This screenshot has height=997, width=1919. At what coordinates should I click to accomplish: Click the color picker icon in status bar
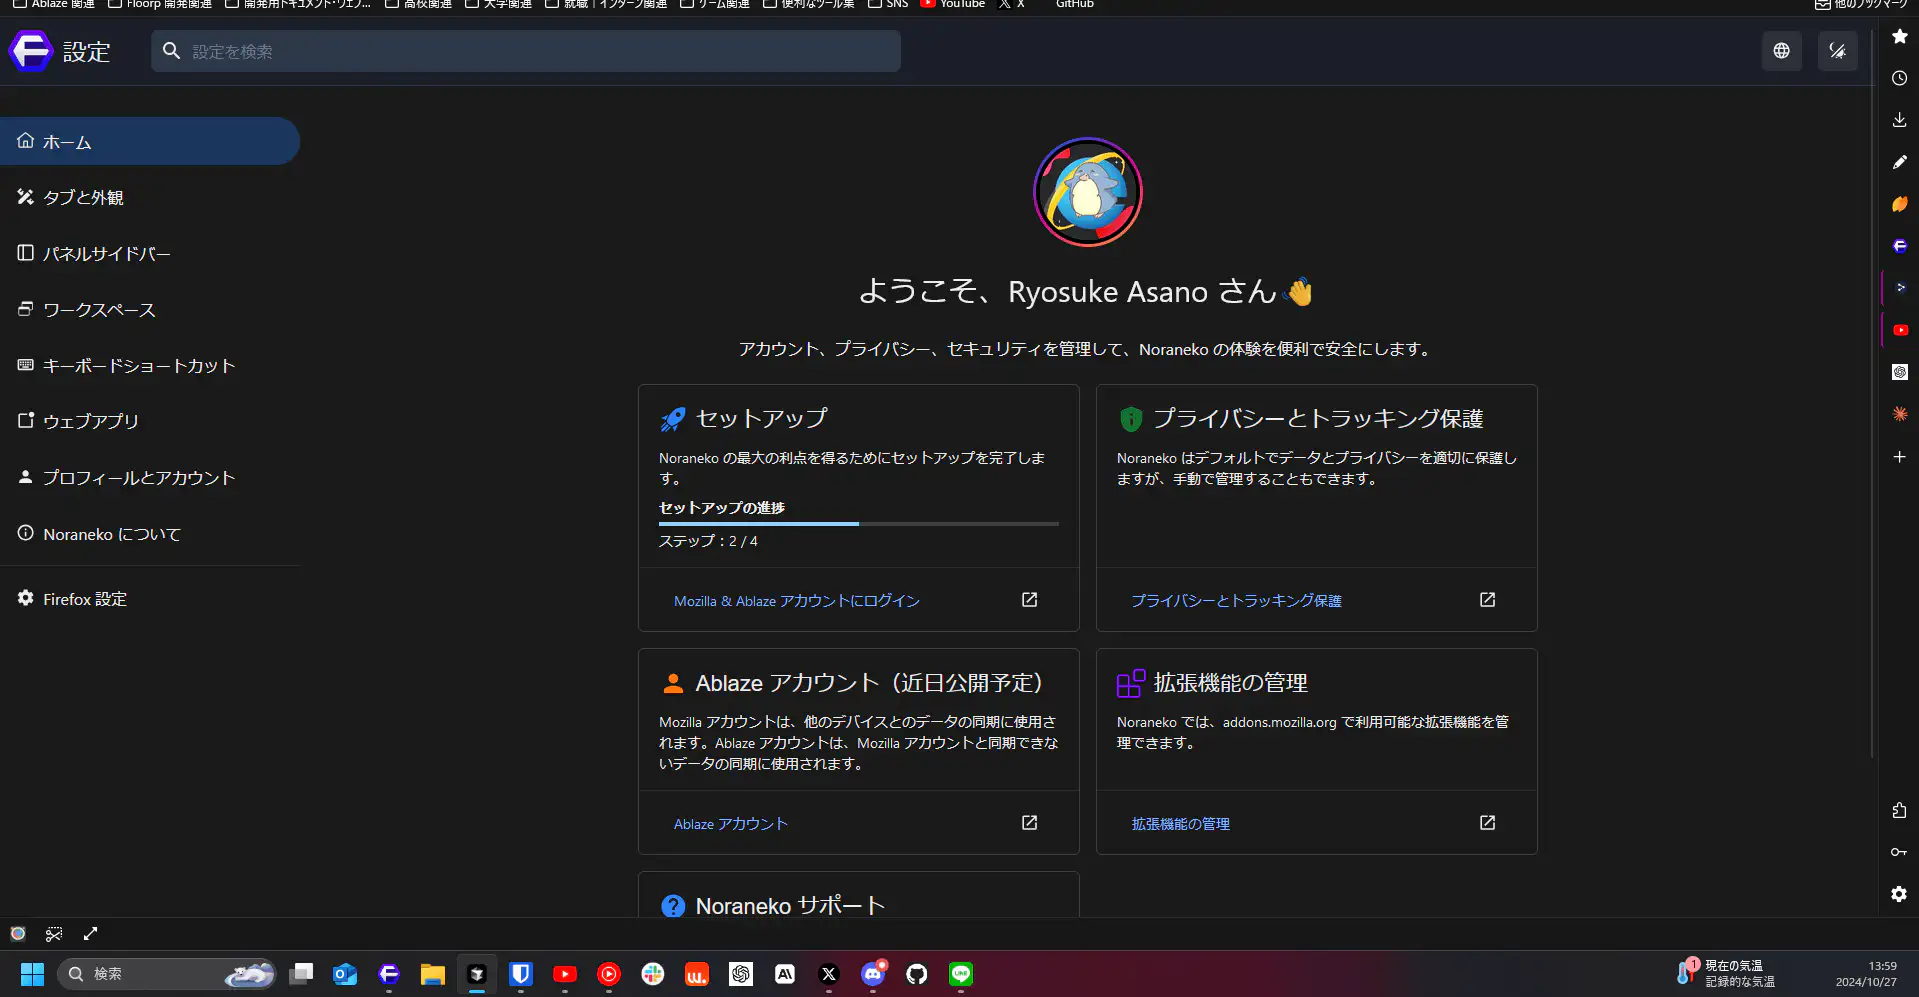[18, 934]
